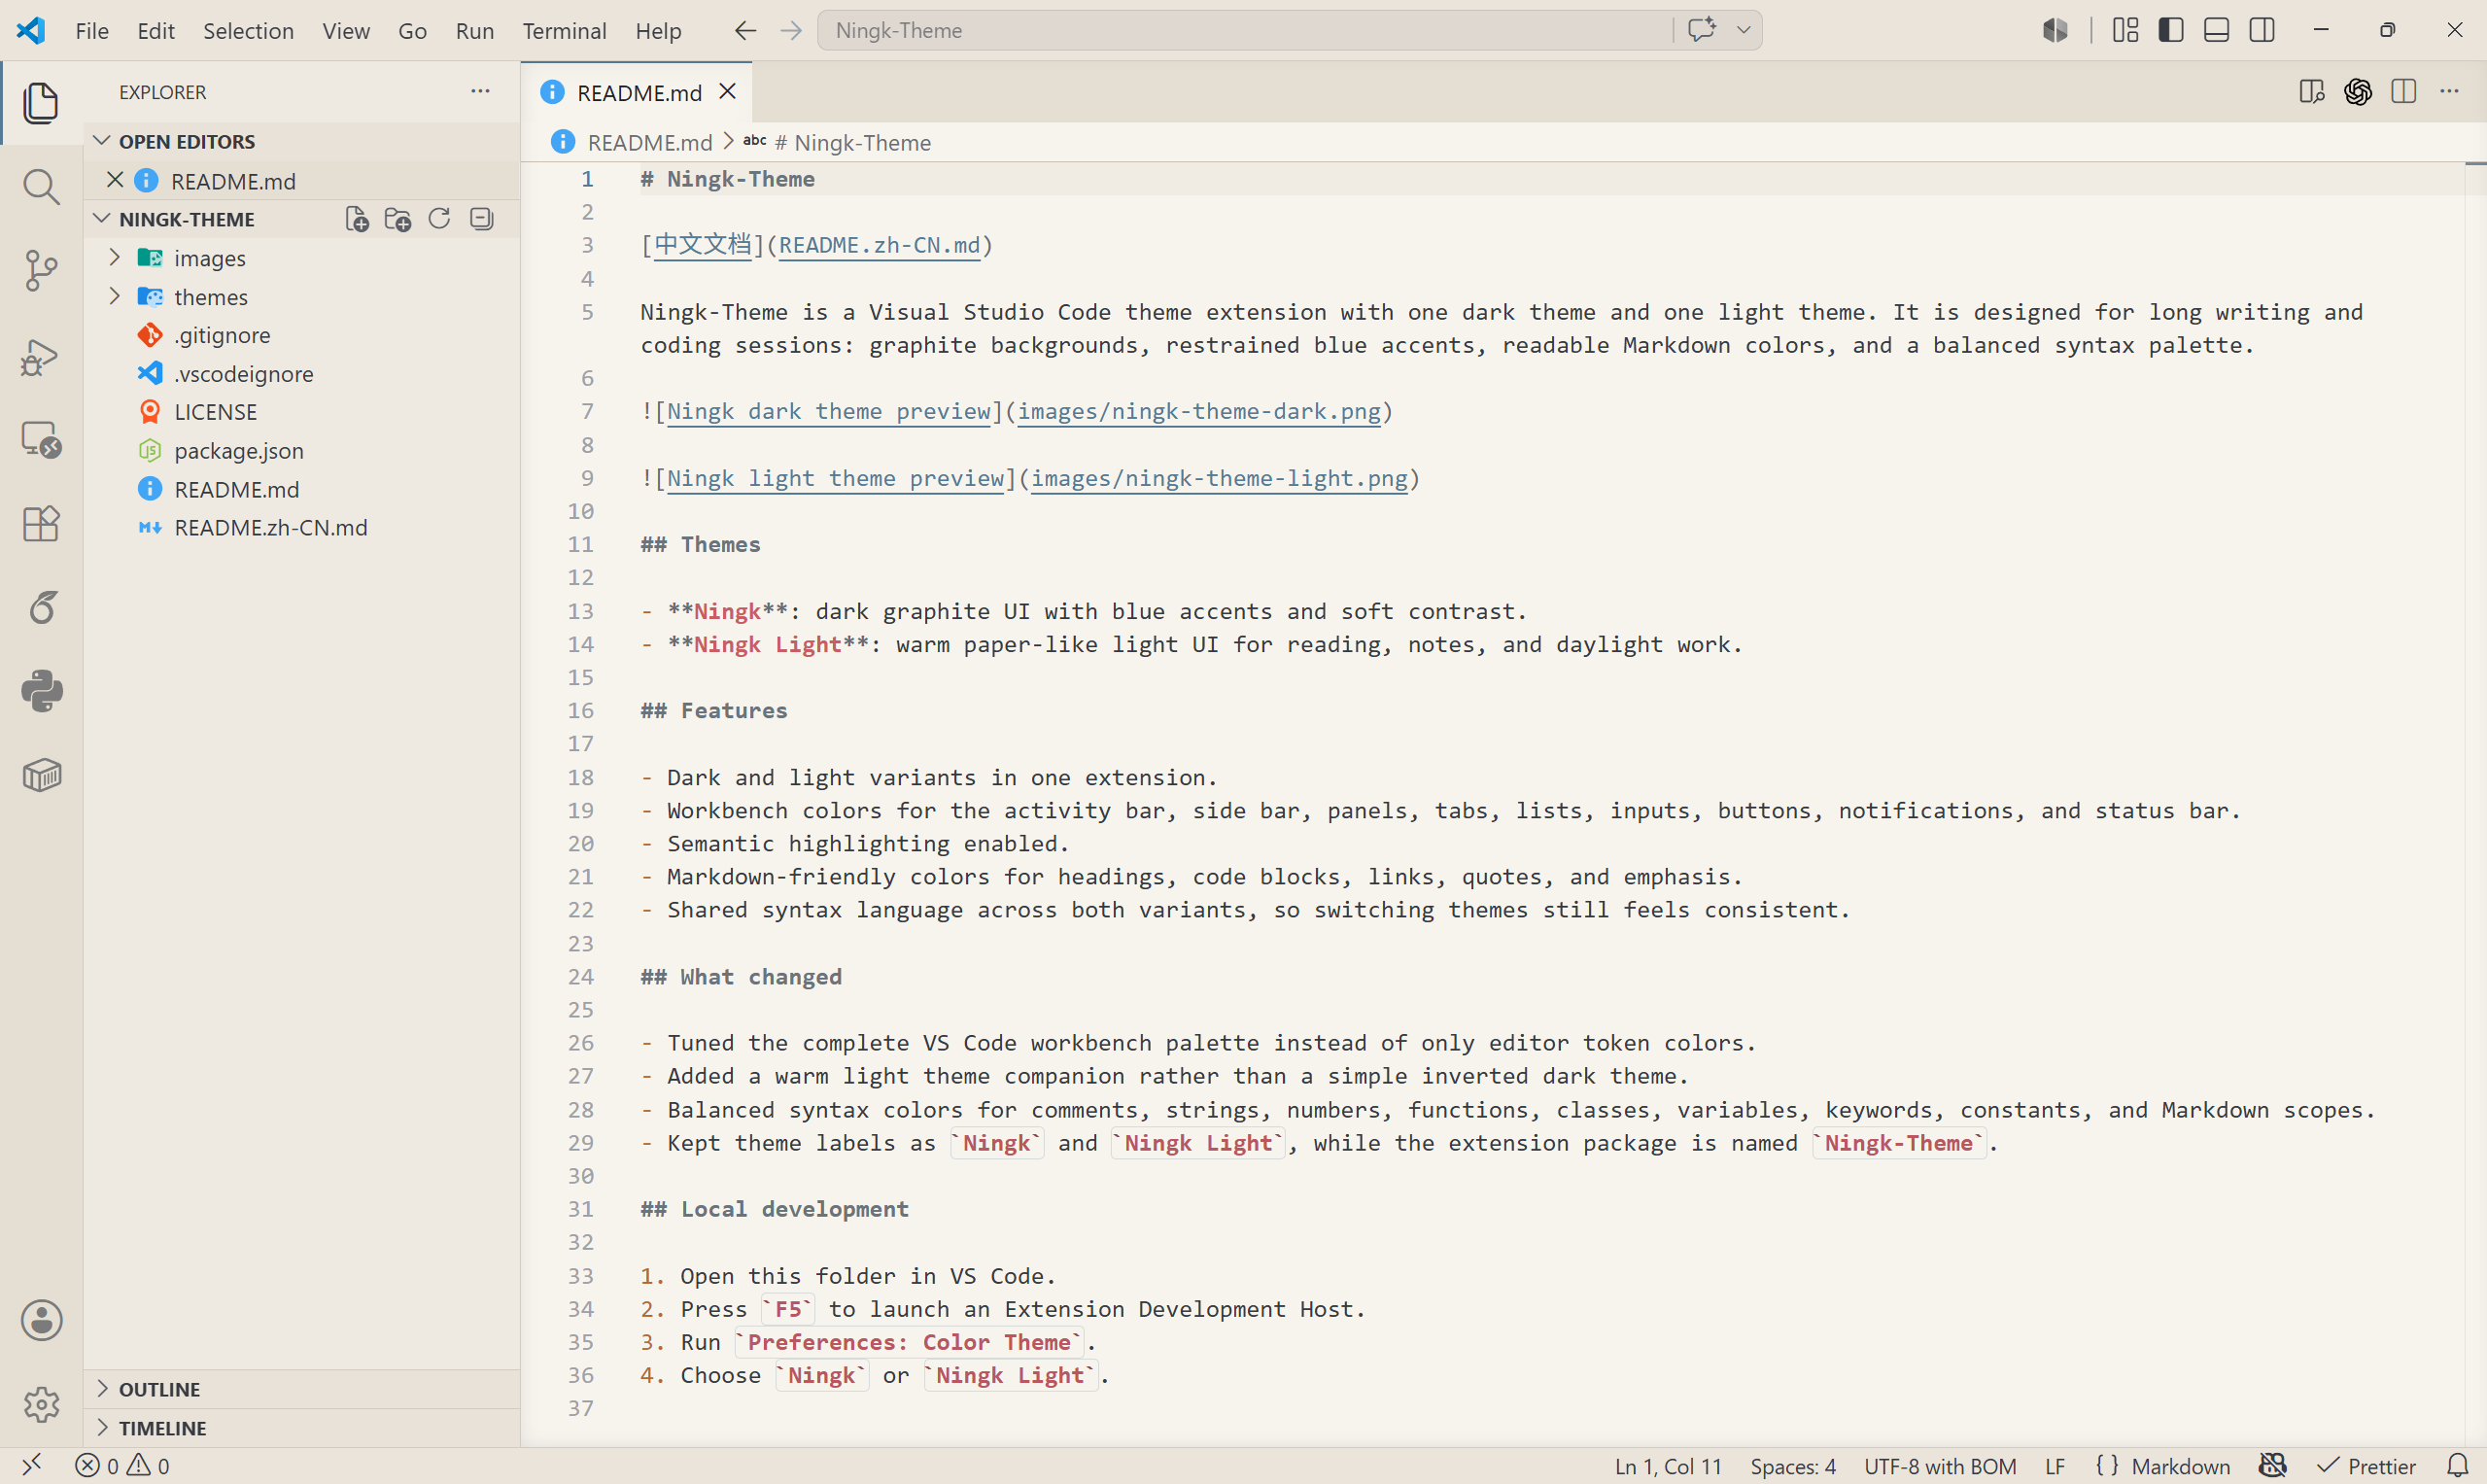Screen dimensions: 2487x1484
Task: Open the chat icon in command center
Action: point(1701,30)
